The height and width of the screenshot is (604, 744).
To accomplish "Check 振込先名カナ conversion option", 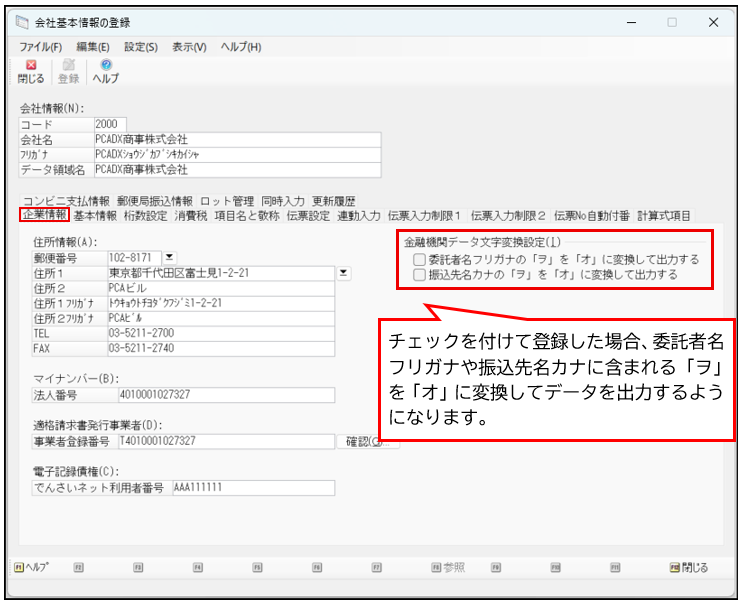I will [x=419, y=275].
